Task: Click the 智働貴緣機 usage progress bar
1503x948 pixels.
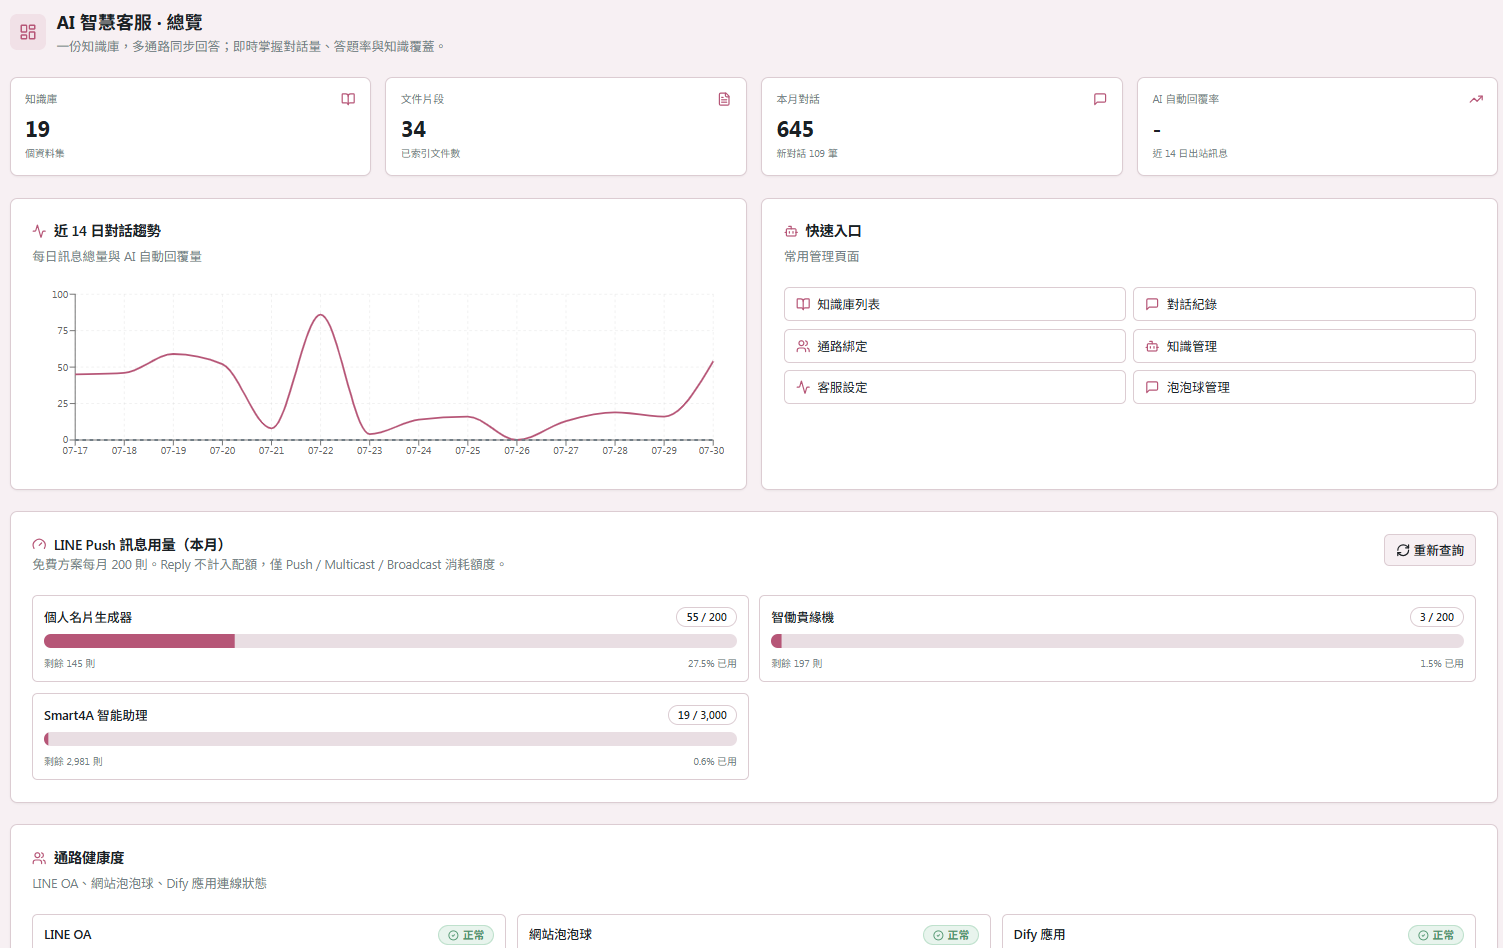Action: (x=1117, y=641)
